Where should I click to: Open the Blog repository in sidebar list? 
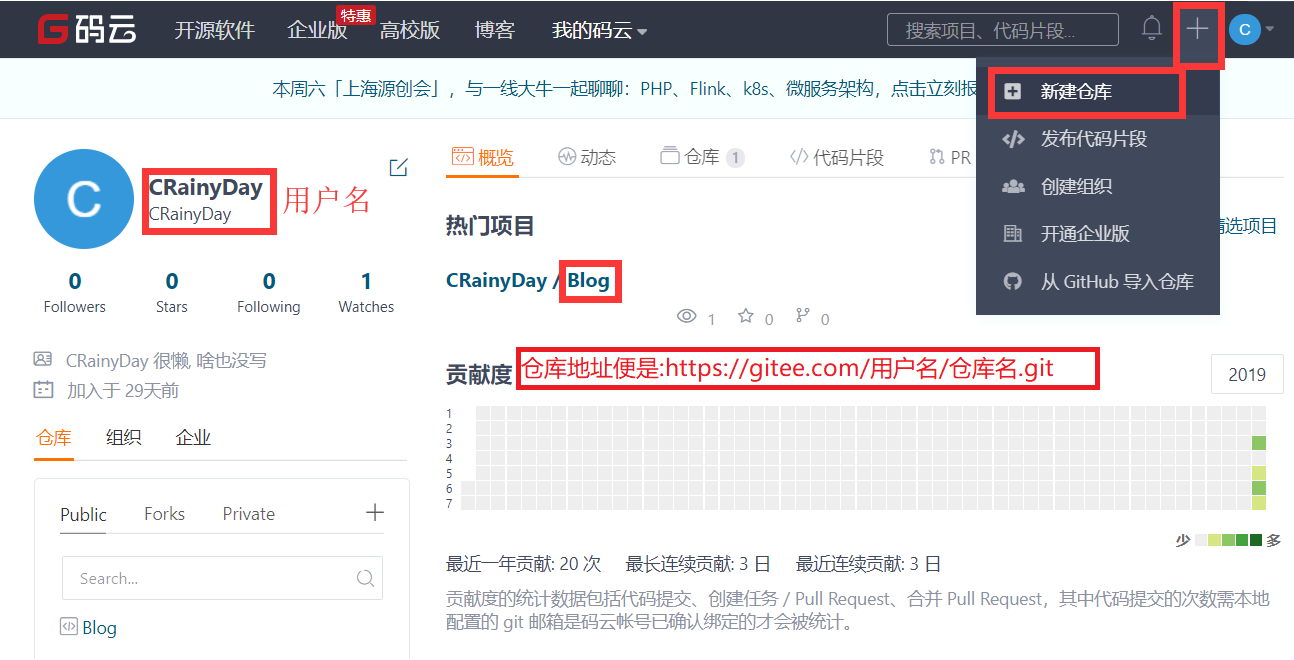(x=99, y=628)
